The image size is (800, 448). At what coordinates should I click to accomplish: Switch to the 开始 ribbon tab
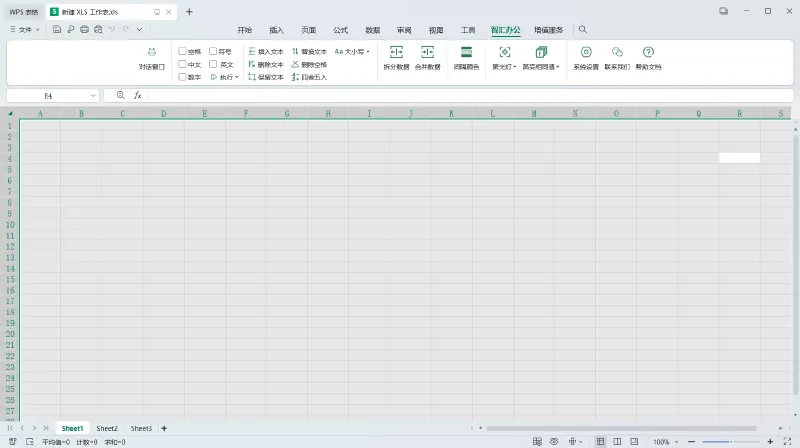pyautogui.click(x=245, y=30)
